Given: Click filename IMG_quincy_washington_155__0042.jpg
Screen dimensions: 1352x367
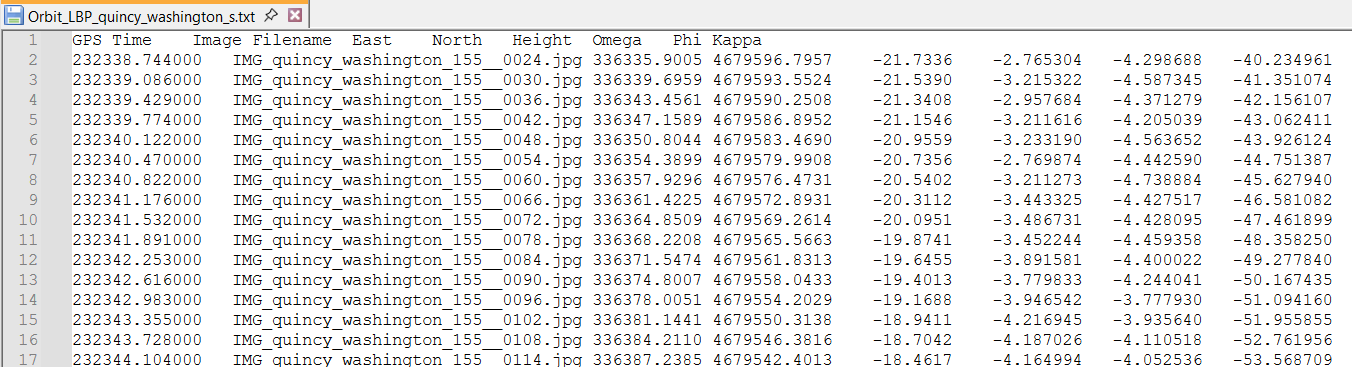Looking at the screenshot, I should pyautogui.click(x=407, y=120).
